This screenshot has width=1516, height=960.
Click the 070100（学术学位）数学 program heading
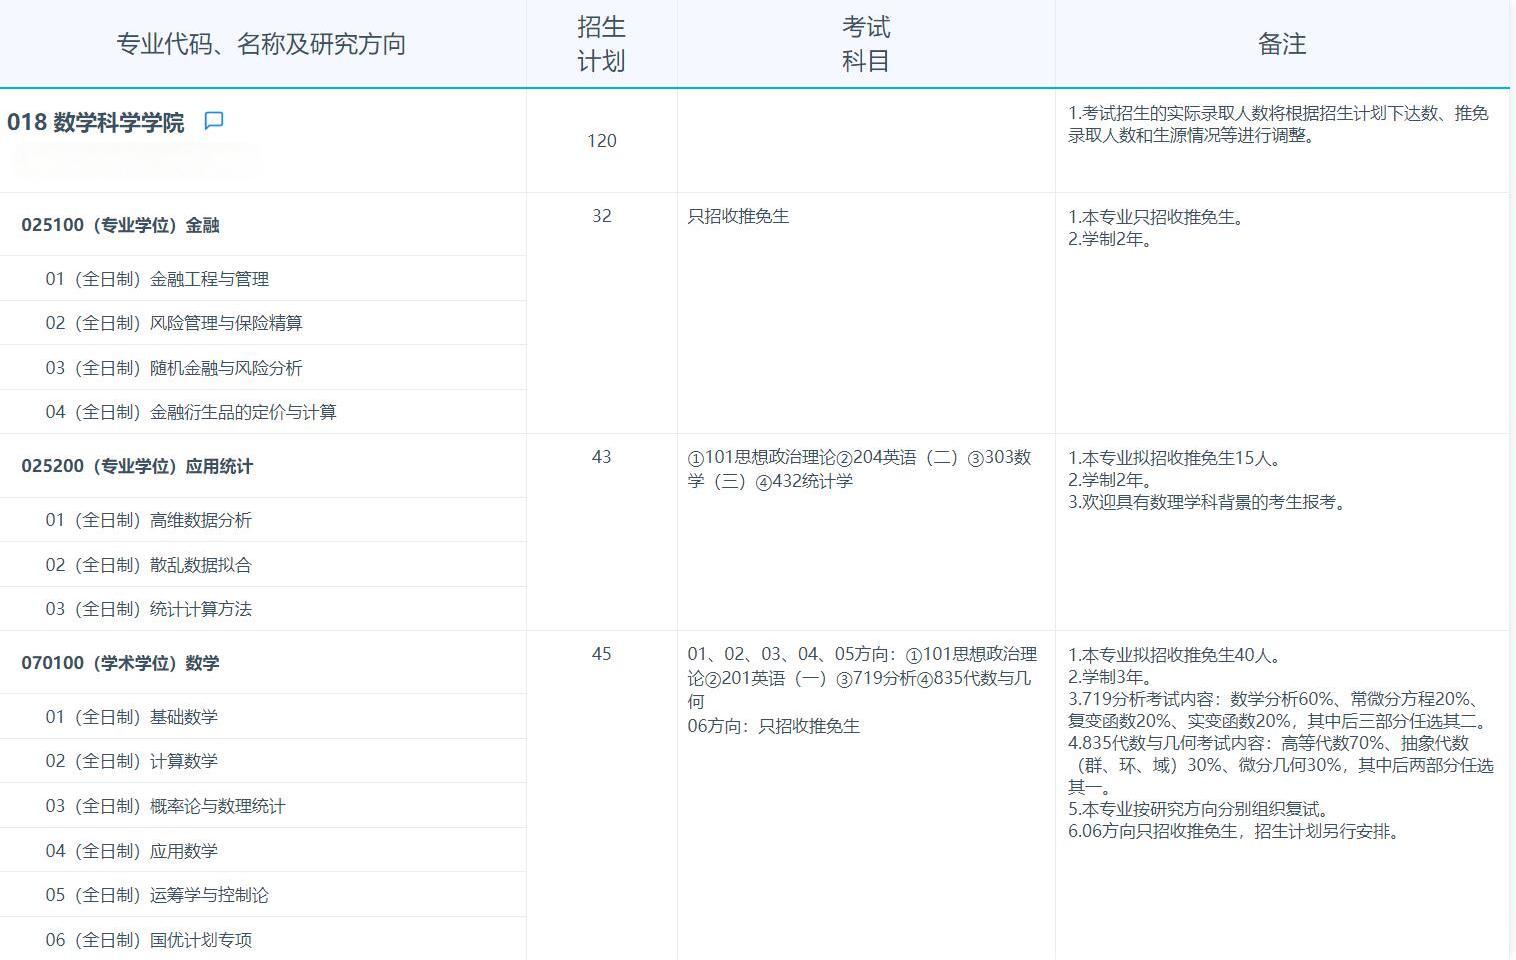tap(121, 662)
